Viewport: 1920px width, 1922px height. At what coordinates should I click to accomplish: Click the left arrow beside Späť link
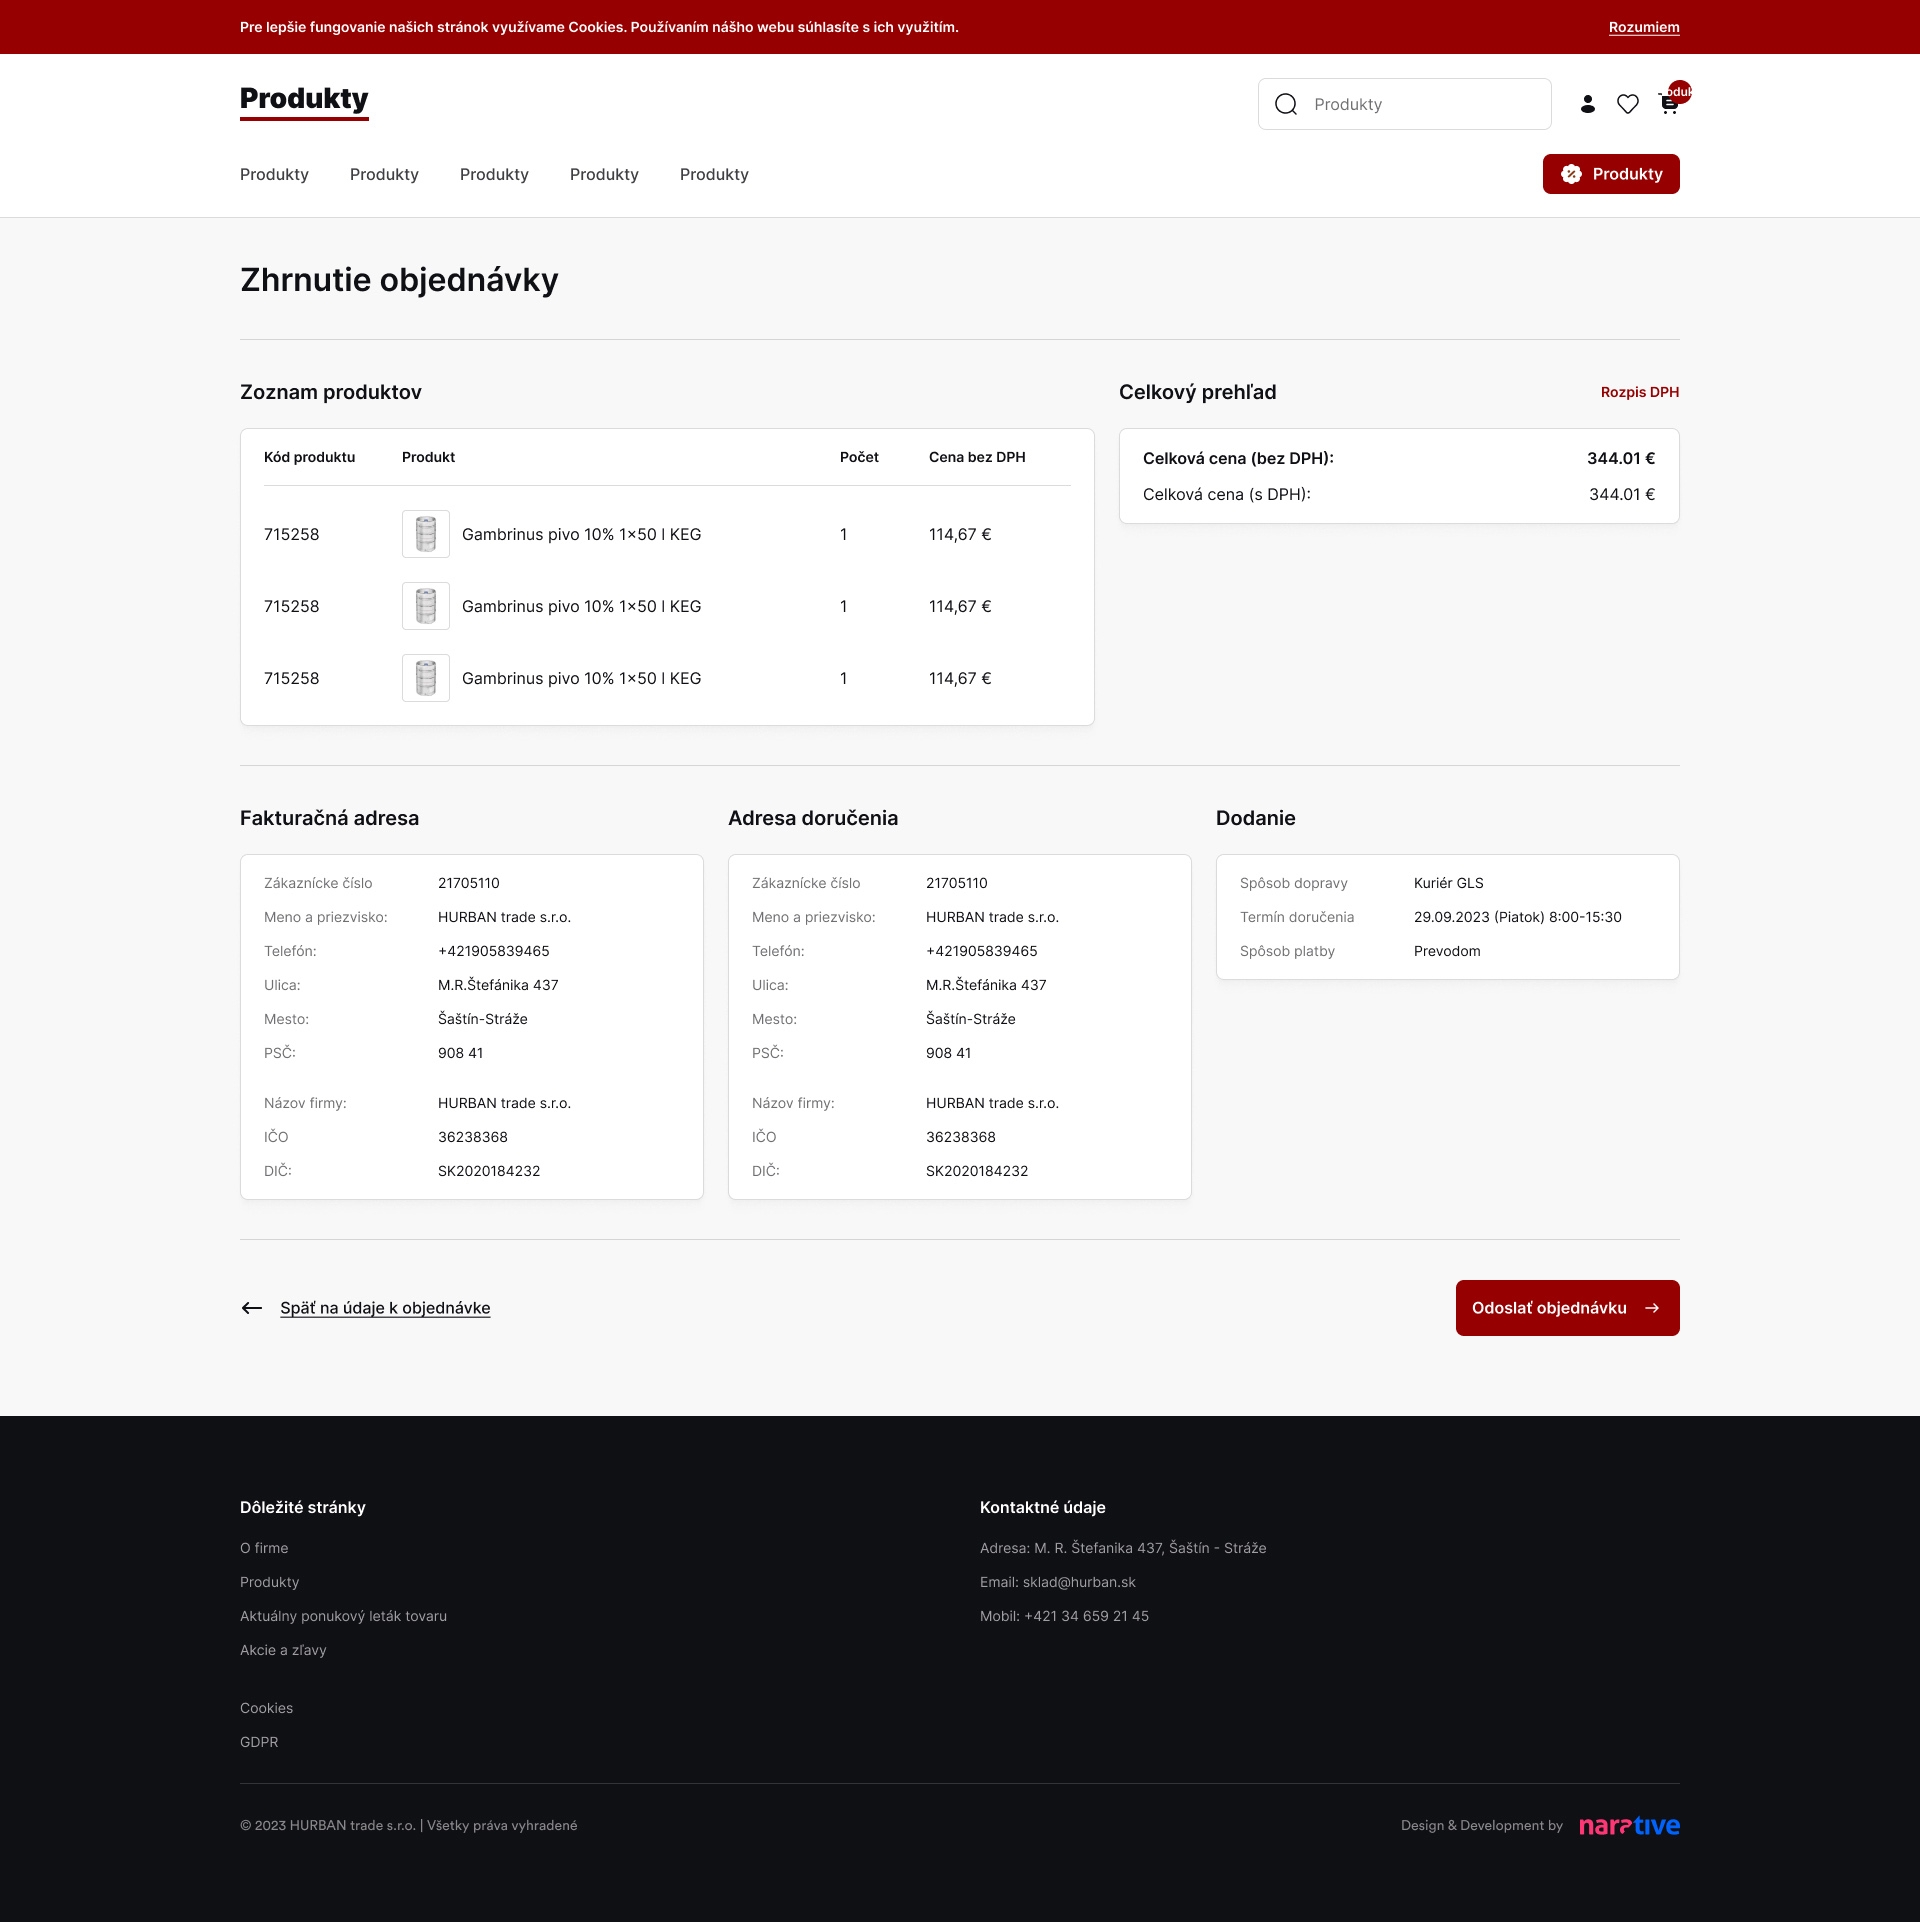[252, 1308]
